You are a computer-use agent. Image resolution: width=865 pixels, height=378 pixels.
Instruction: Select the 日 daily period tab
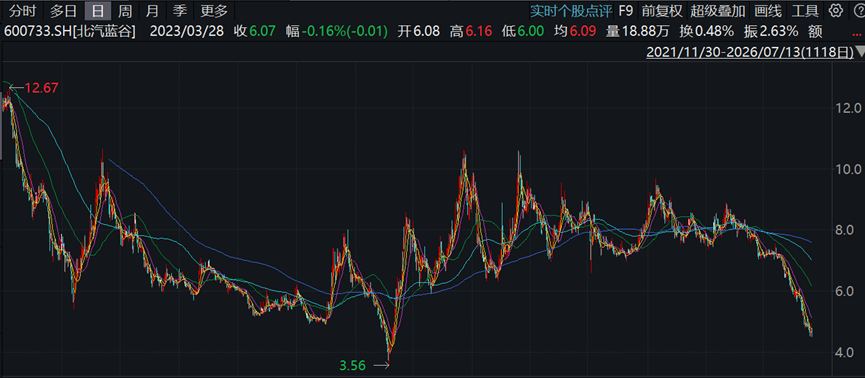click(x=98, y=10)
